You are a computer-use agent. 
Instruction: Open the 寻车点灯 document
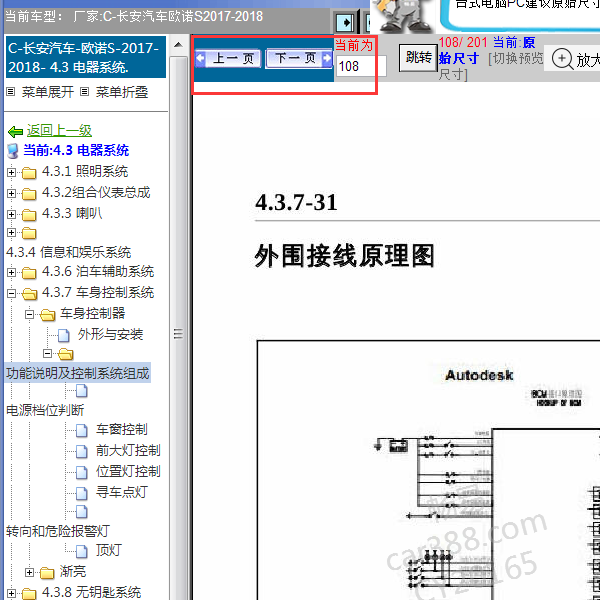click(122, 492)
